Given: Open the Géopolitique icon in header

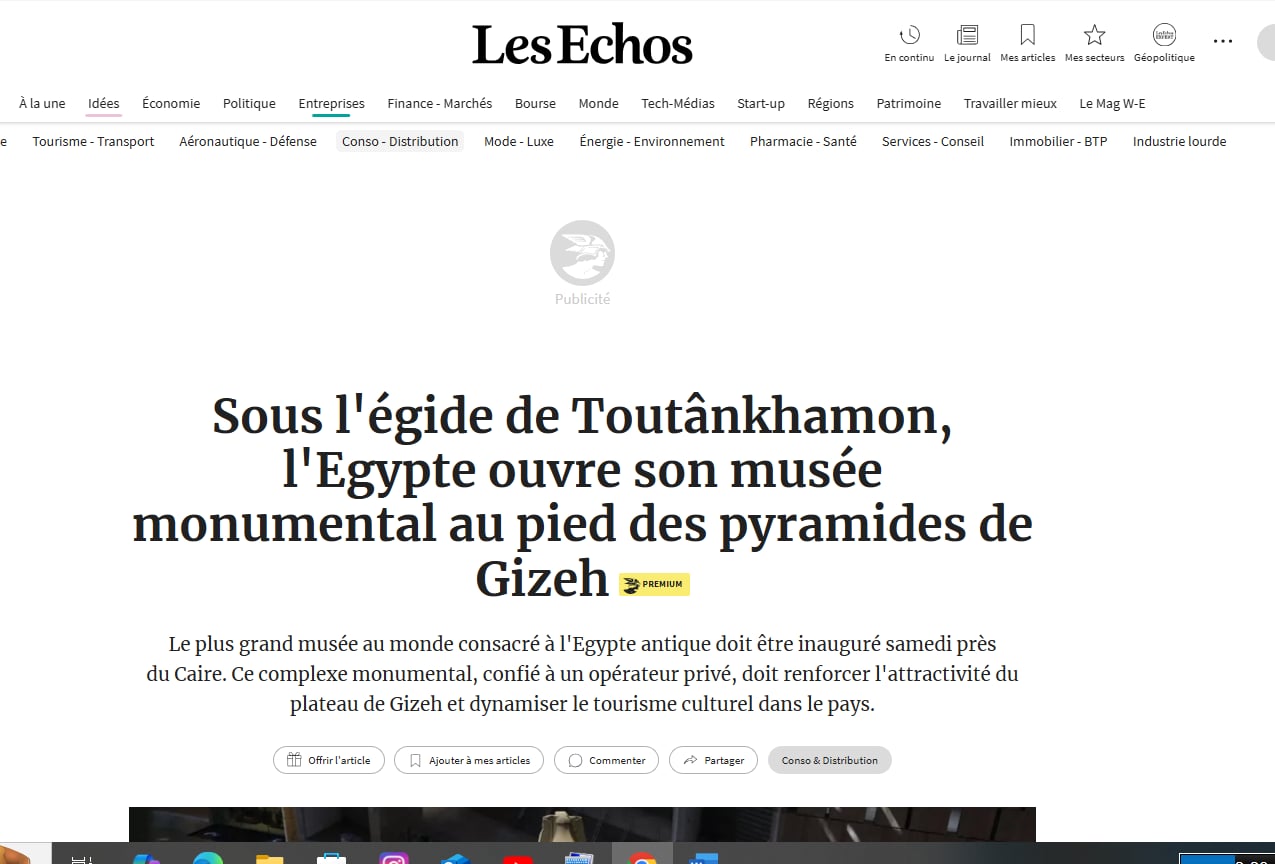Looking at the screenshot, I should [x=1164, y=35].
